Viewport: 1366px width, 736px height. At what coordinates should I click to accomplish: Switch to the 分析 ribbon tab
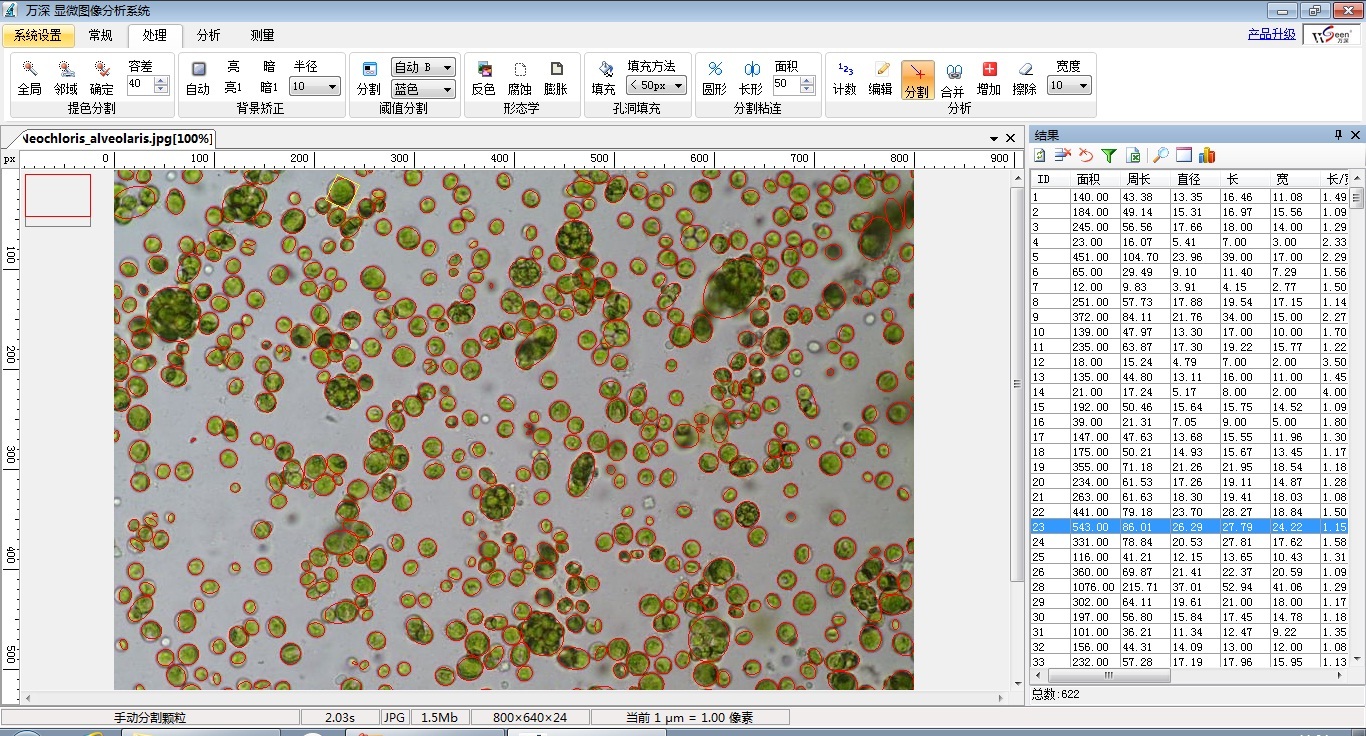pos(208,36)
